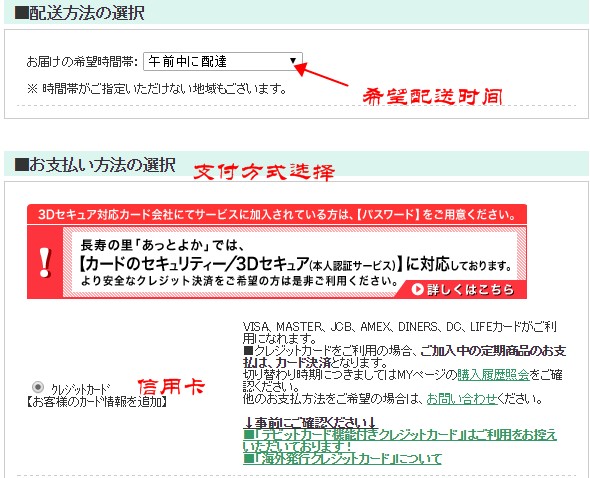Open the デビットカード機能付きクレジットカード notice link
Image resolution: width=590 pixels, height=478 pixels.
[x=400, y=441]
